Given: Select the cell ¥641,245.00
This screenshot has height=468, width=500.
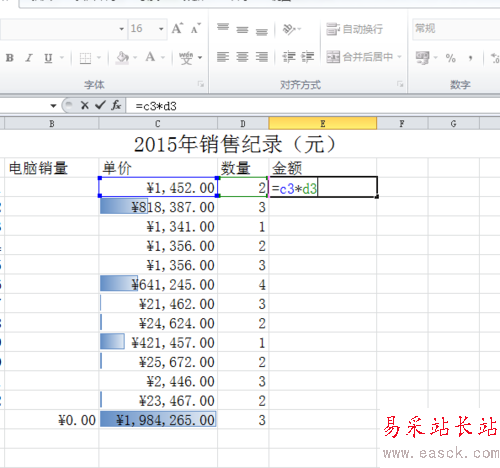Looking at the screenshot, I should coord(158,284).
